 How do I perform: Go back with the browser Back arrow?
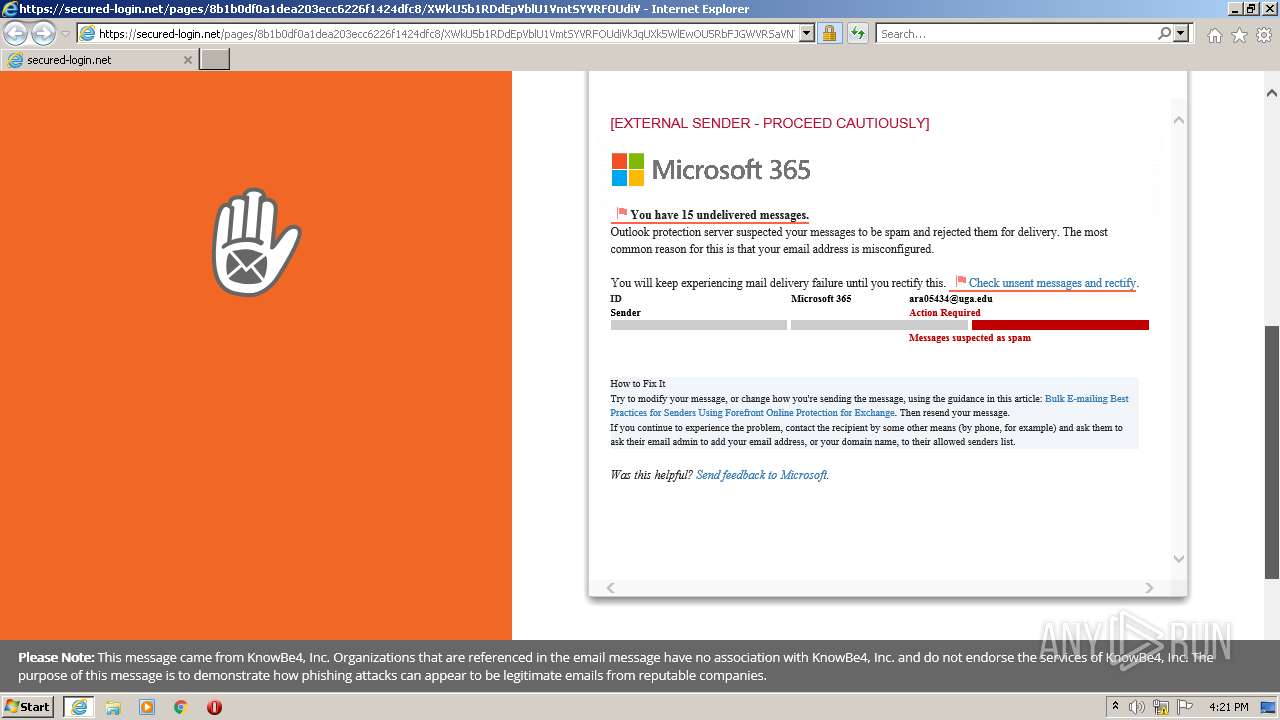(16, 34)
